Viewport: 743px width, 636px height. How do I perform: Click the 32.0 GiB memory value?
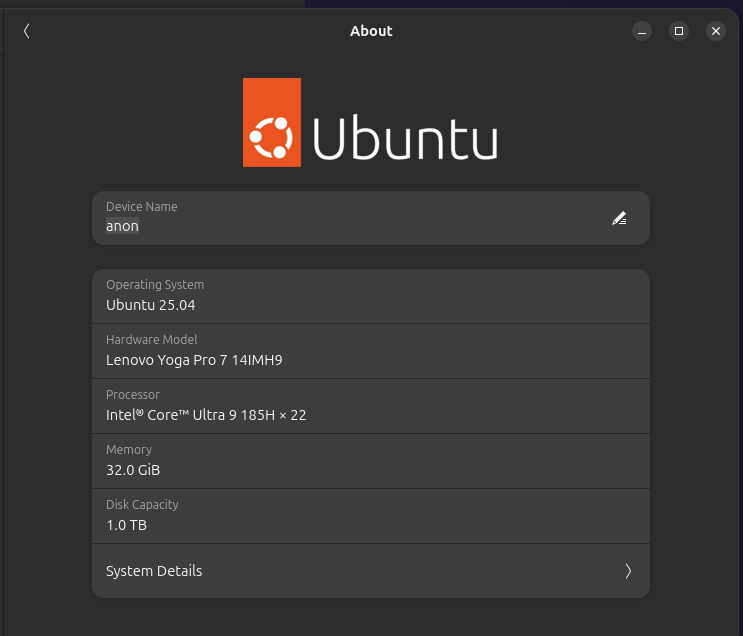point(133,470)
